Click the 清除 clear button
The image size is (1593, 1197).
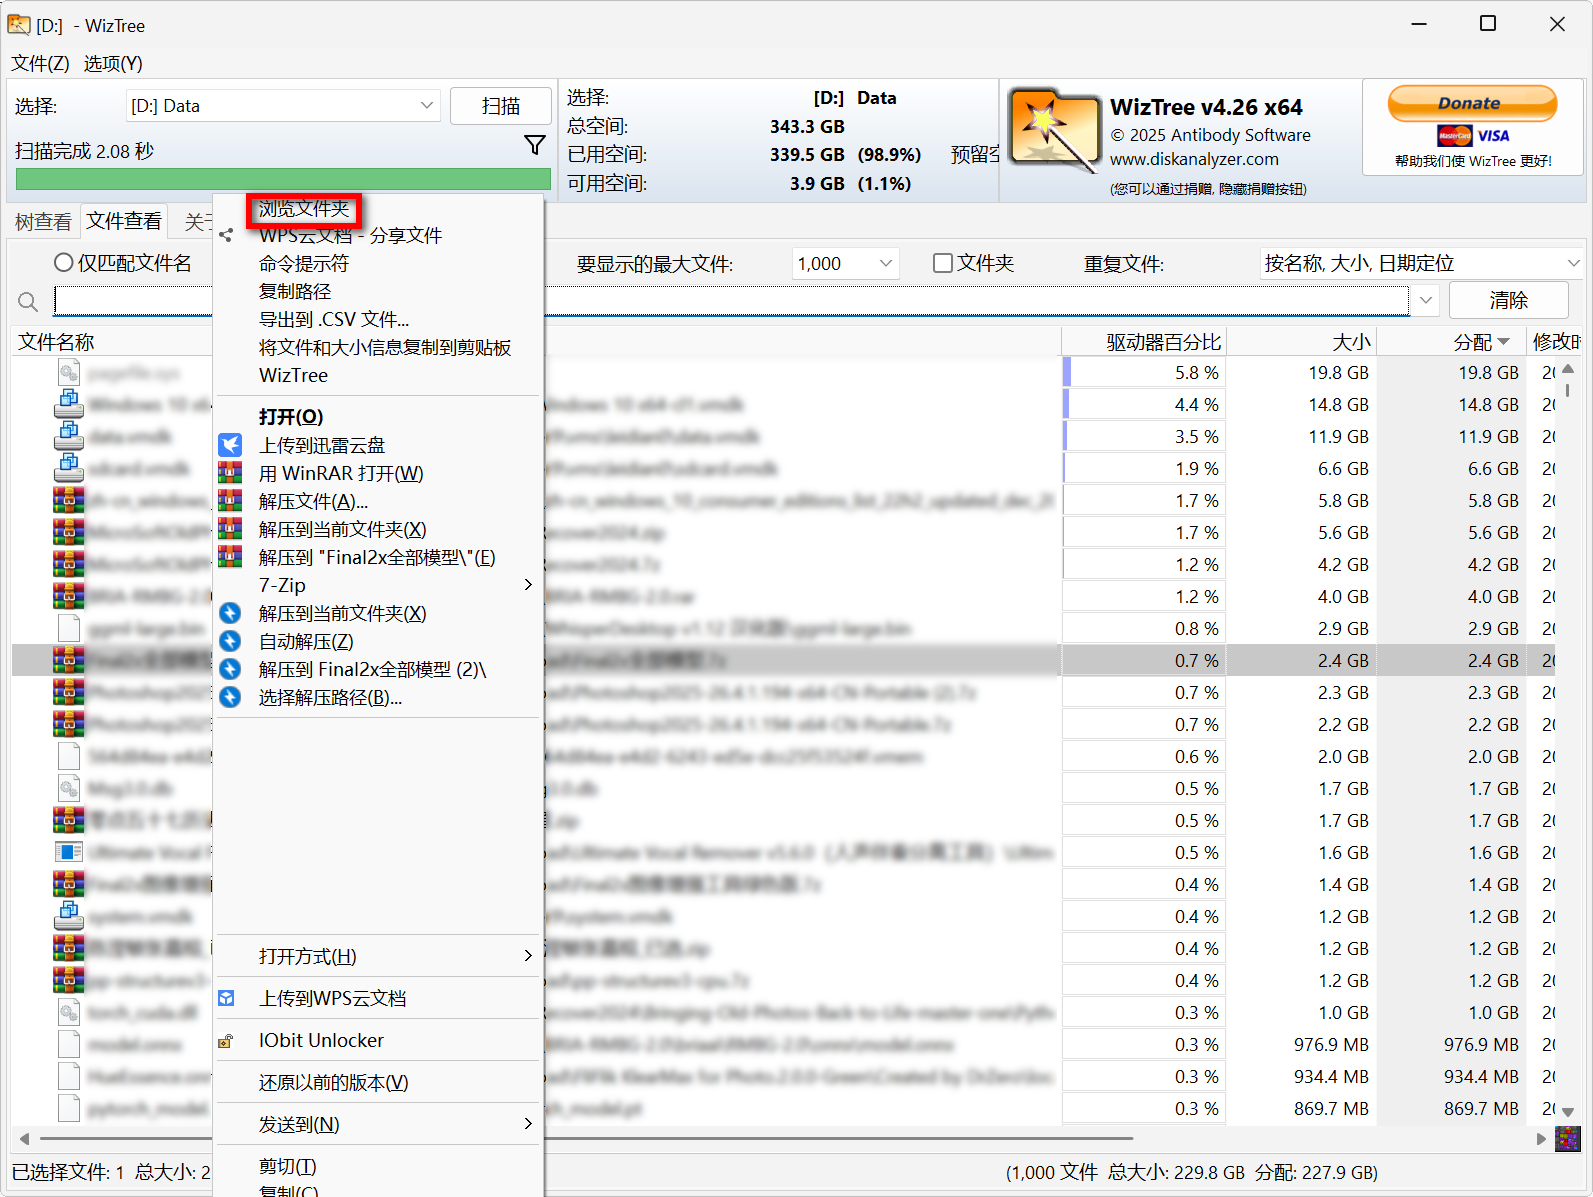tap(1509, 300)
